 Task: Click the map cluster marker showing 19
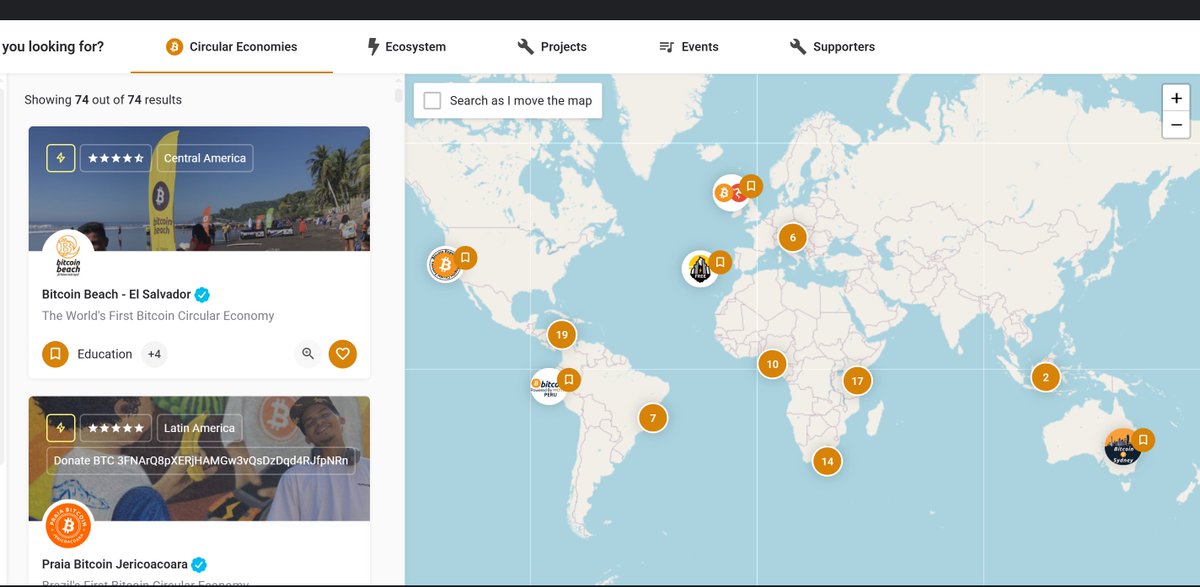click(x=562, y=335)
